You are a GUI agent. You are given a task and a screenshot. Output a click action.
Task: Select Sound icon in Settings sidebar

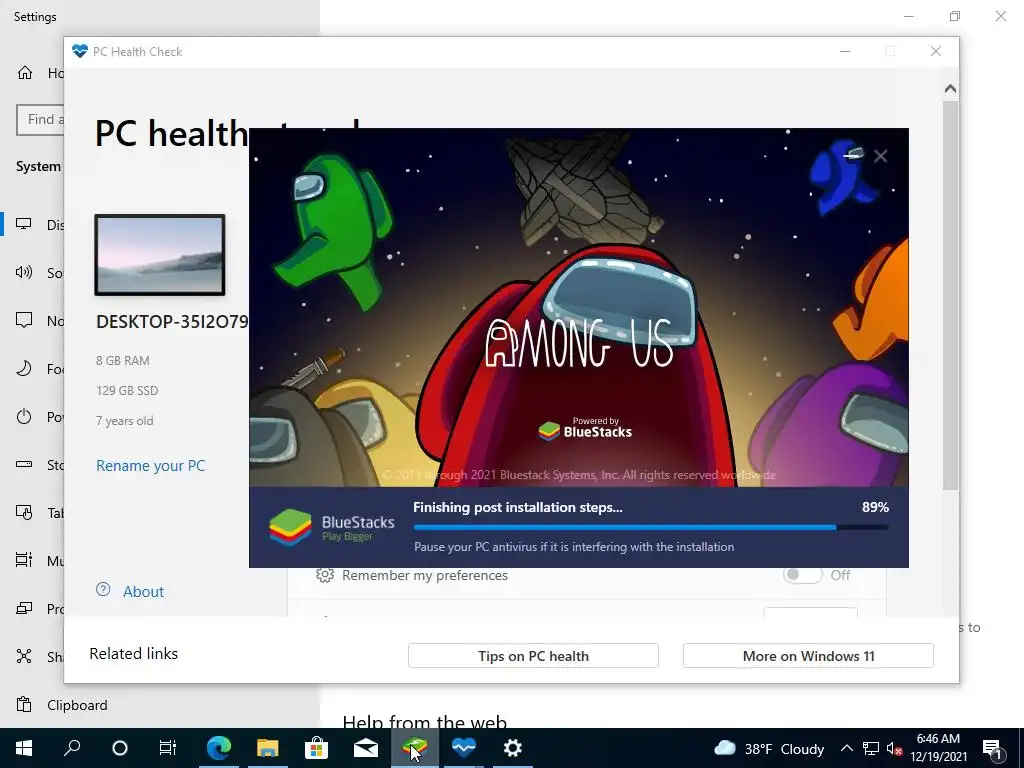tap(24, 272)
